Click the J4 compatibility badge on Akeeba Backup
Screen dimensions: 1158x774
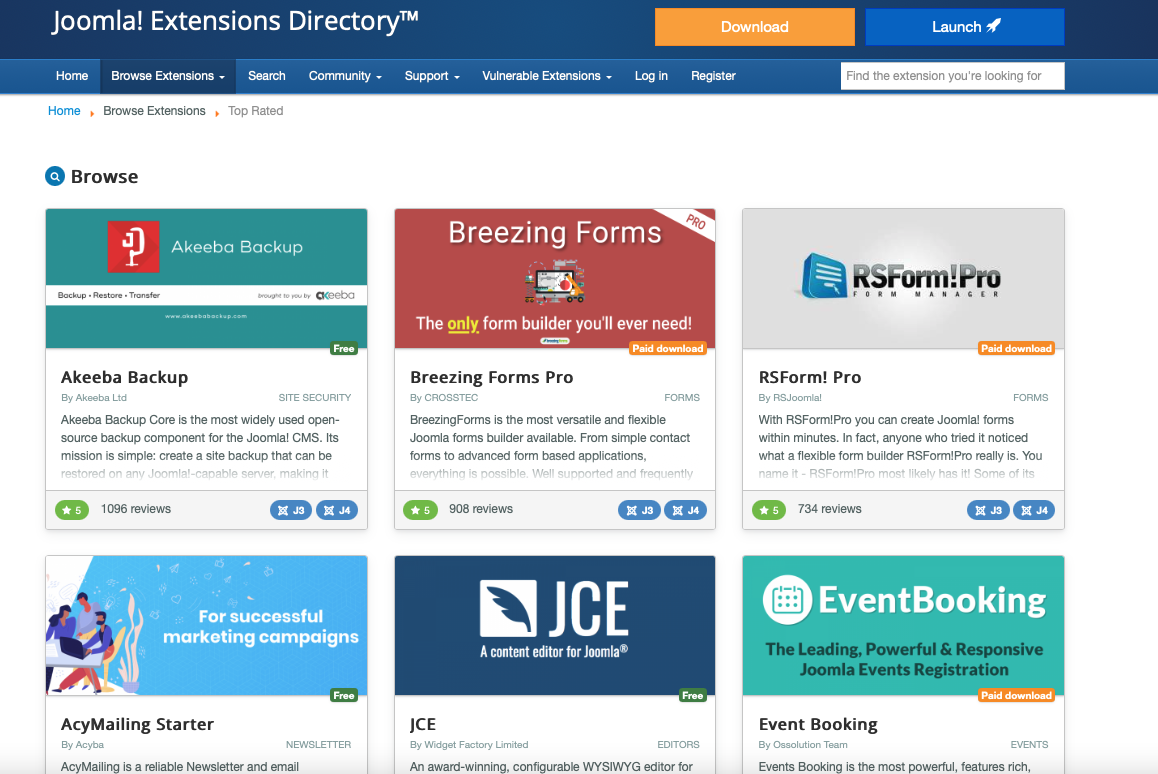click(x=337, y=510)
